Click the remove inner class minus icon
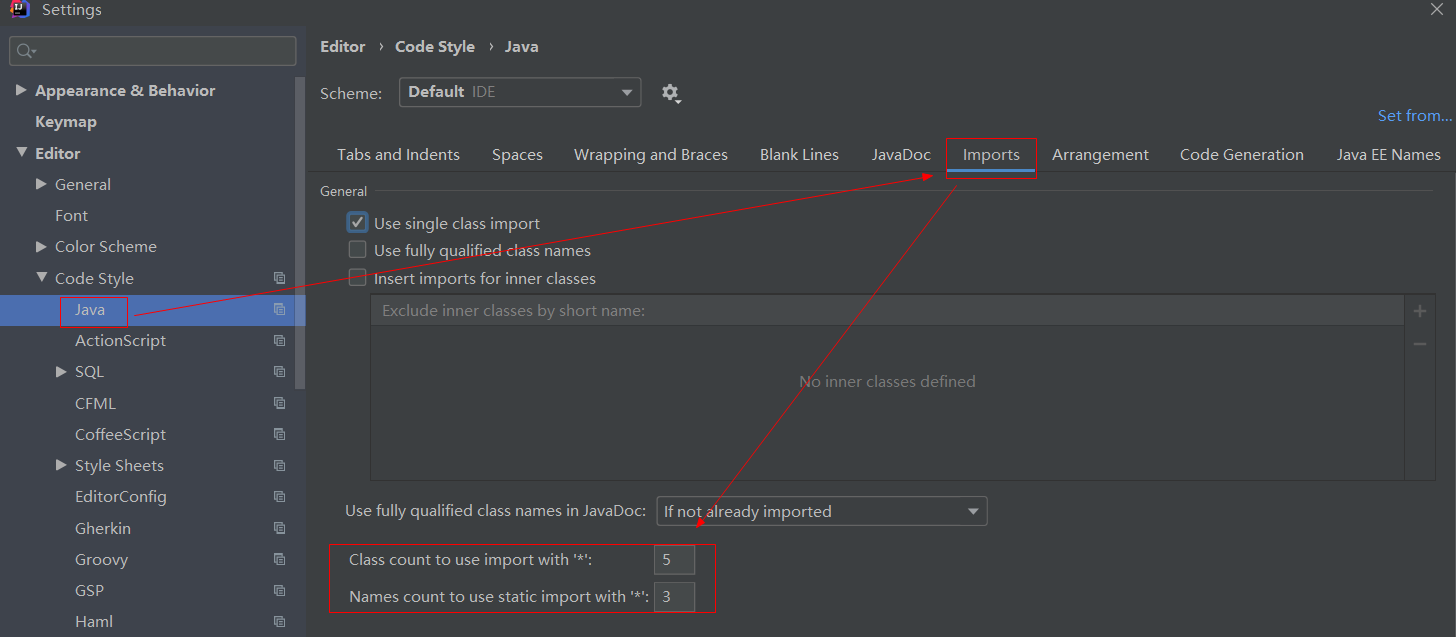Viewport: 1456px width, 637px height. (x=1419, y=344)
